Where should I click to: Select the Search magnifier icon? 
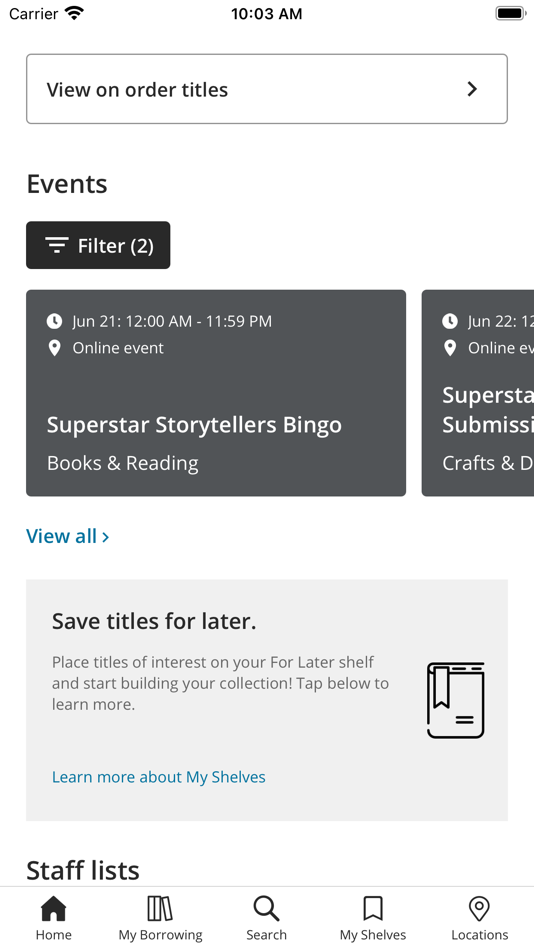[x=266, y=909]
